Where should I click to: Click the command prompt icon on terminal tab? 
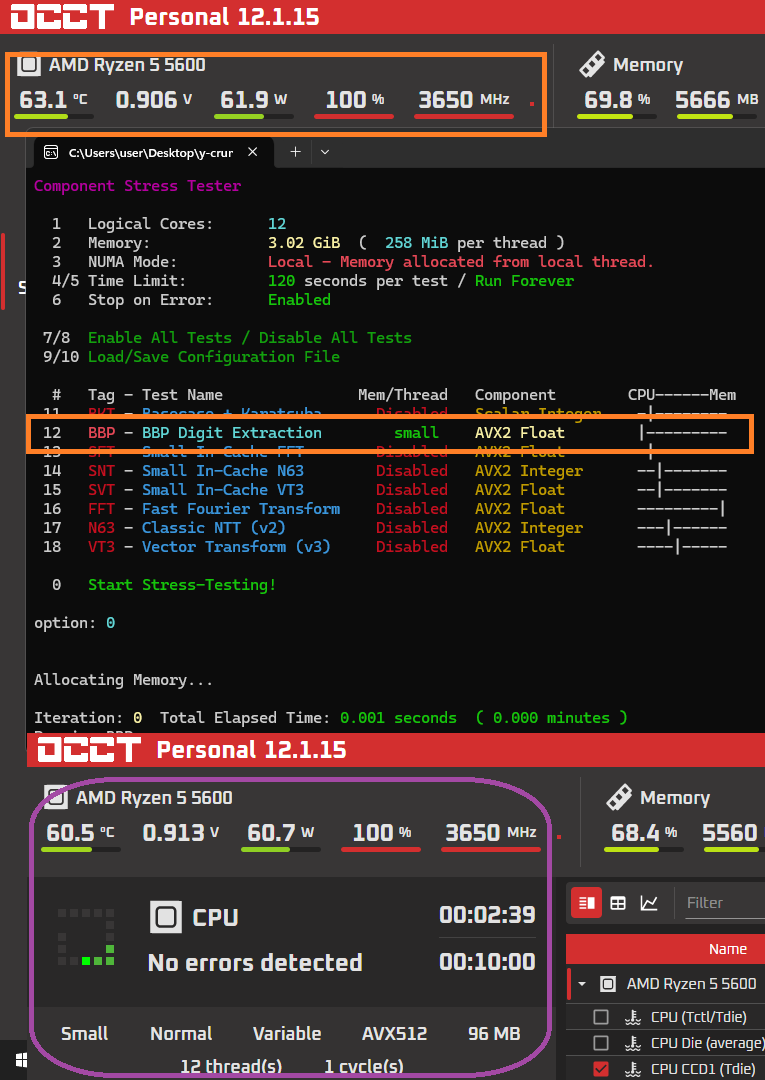pos(51,153)
